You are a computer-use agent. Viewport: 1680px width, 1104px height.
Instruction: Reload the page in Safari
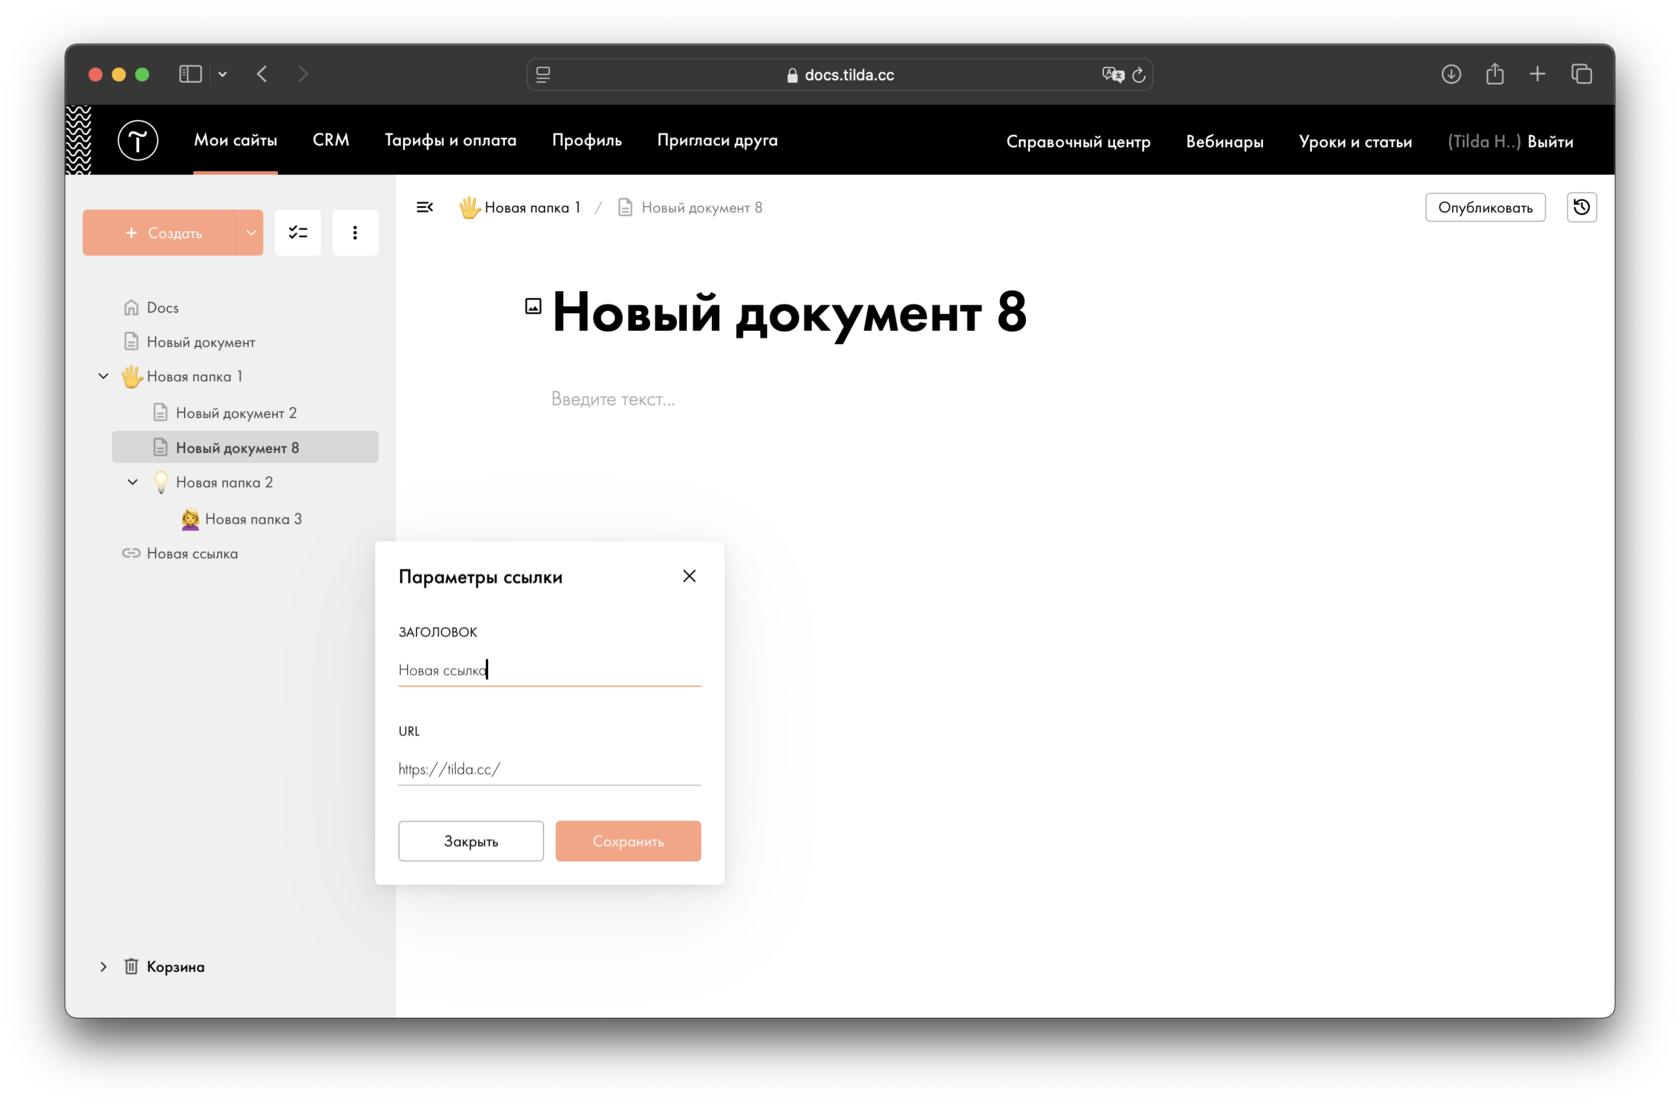1138,75
